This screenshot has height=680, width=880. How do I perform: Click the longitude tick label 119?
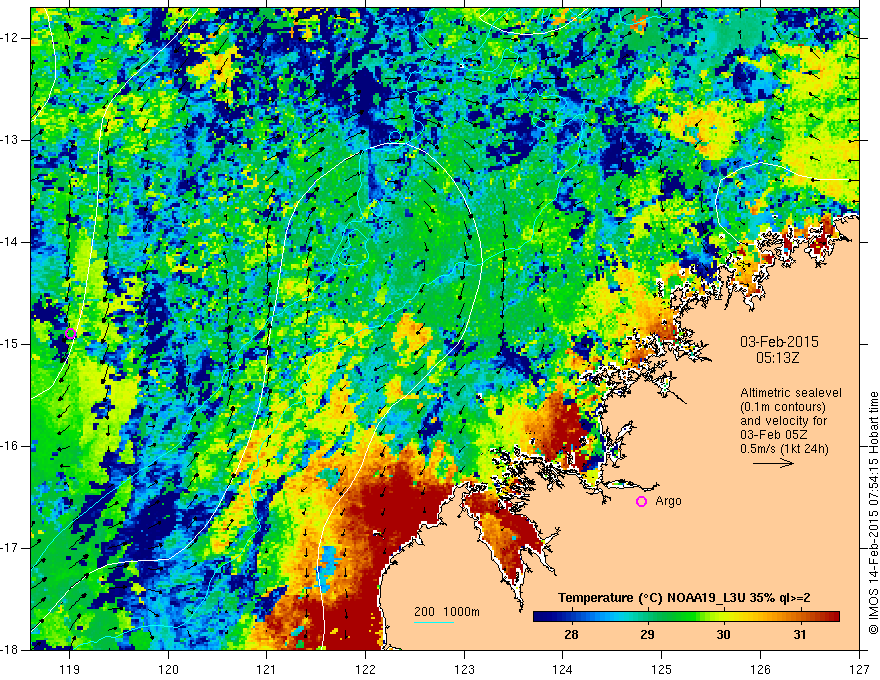tap(70, 669)
